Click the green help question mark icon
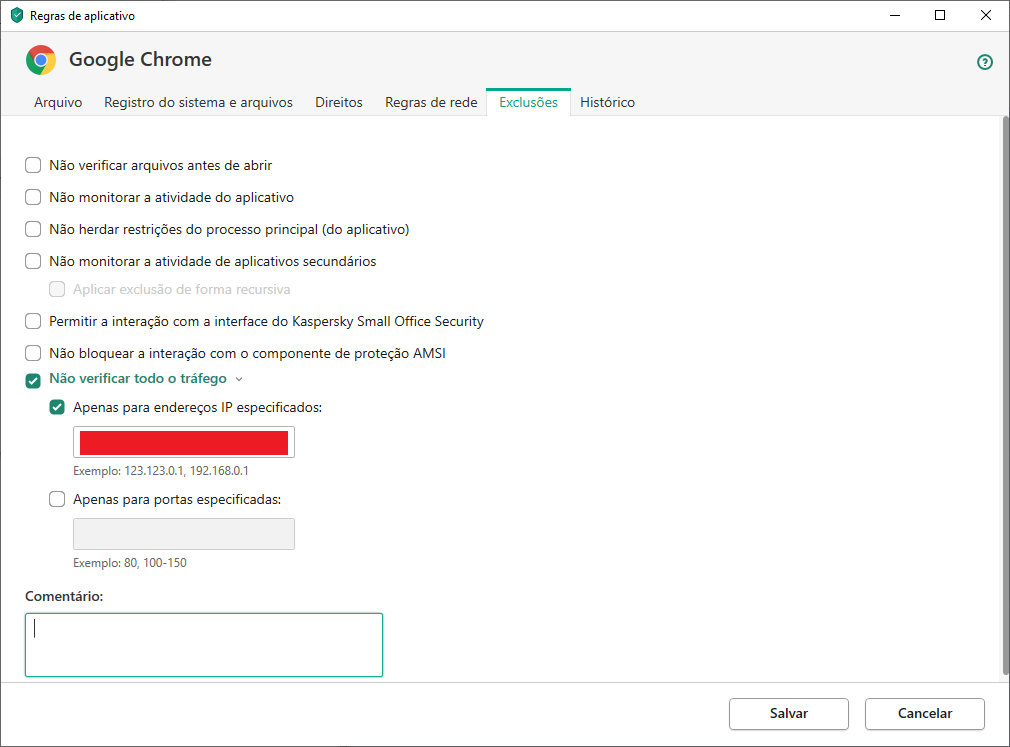The width and height of the screenshot is (1010, 747). [984, 62]
